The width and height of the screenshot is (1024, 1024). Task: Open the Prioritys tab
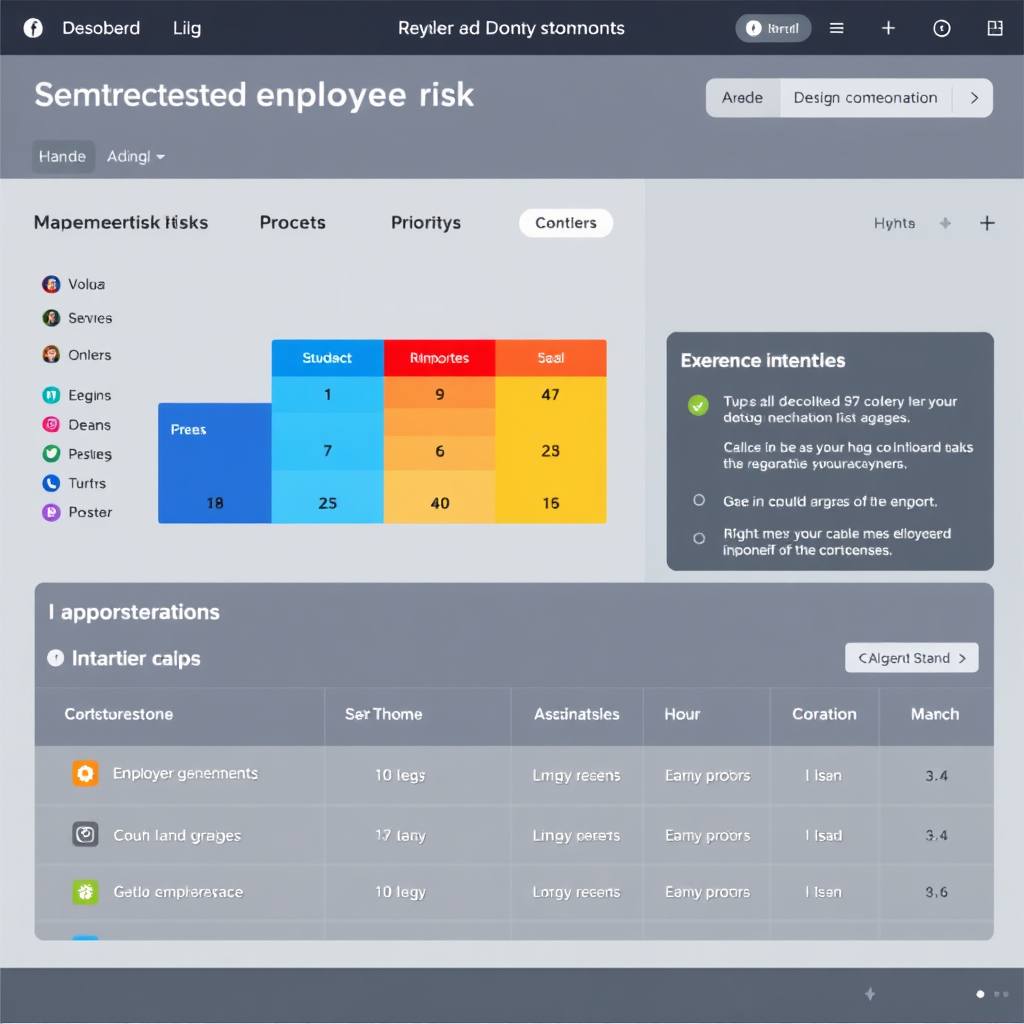[x=425, y=223]
